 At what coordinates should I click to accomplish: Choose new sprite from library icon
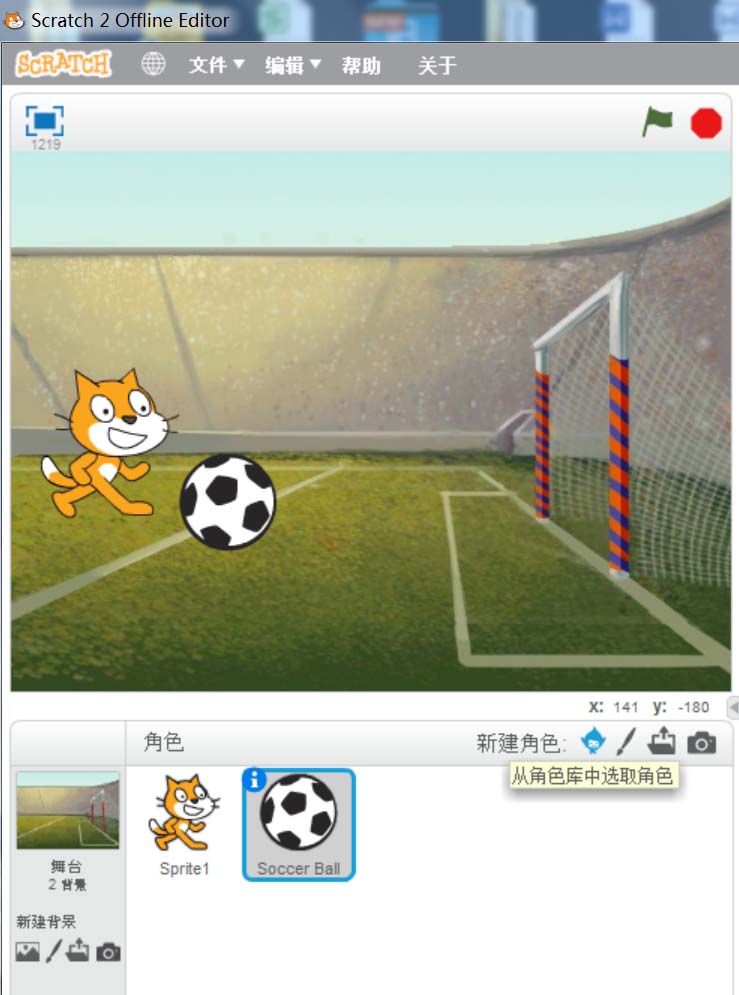coord(593,741)
